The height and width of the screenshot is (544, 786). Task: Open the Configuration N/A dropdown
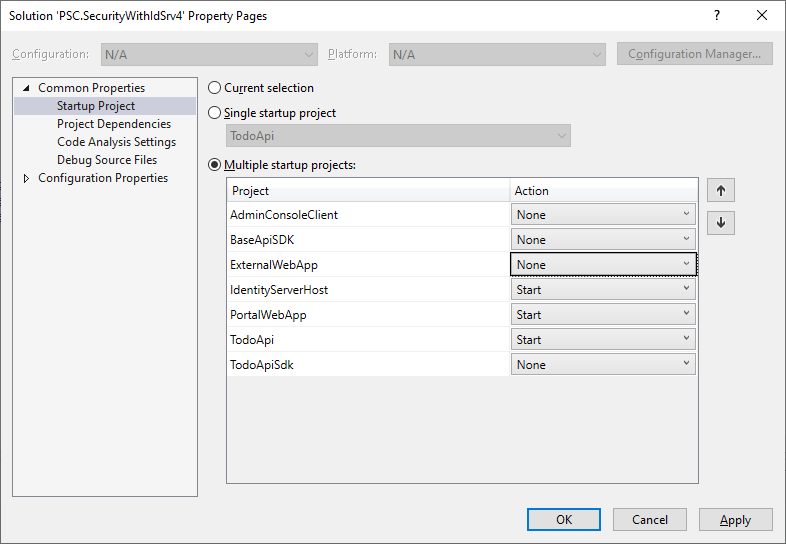click(x=209, y=54)
